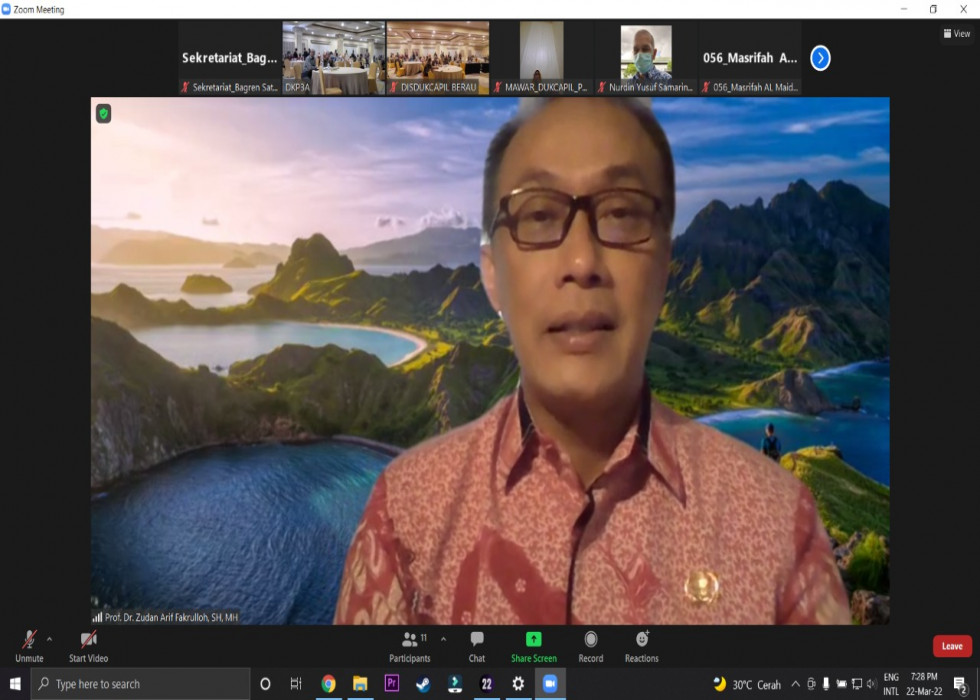Click the green encryption shield icon
Screen dimensions: 980x700
pyautogui.click(x=103, y=114)
